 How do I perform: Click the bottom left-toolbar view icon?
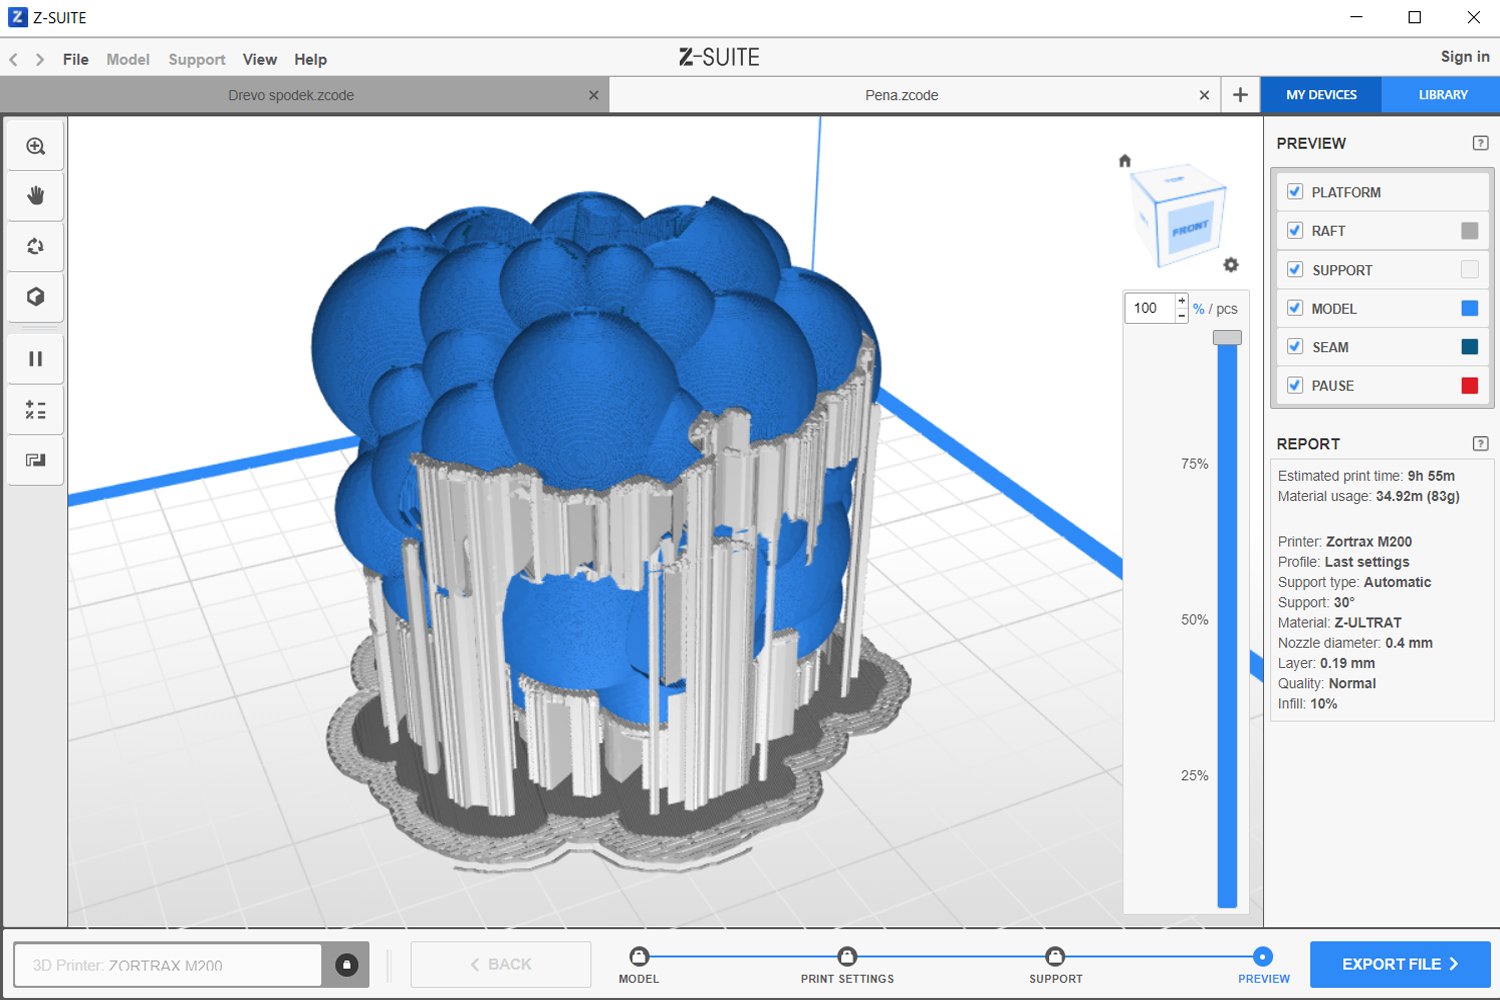[36, 460]
